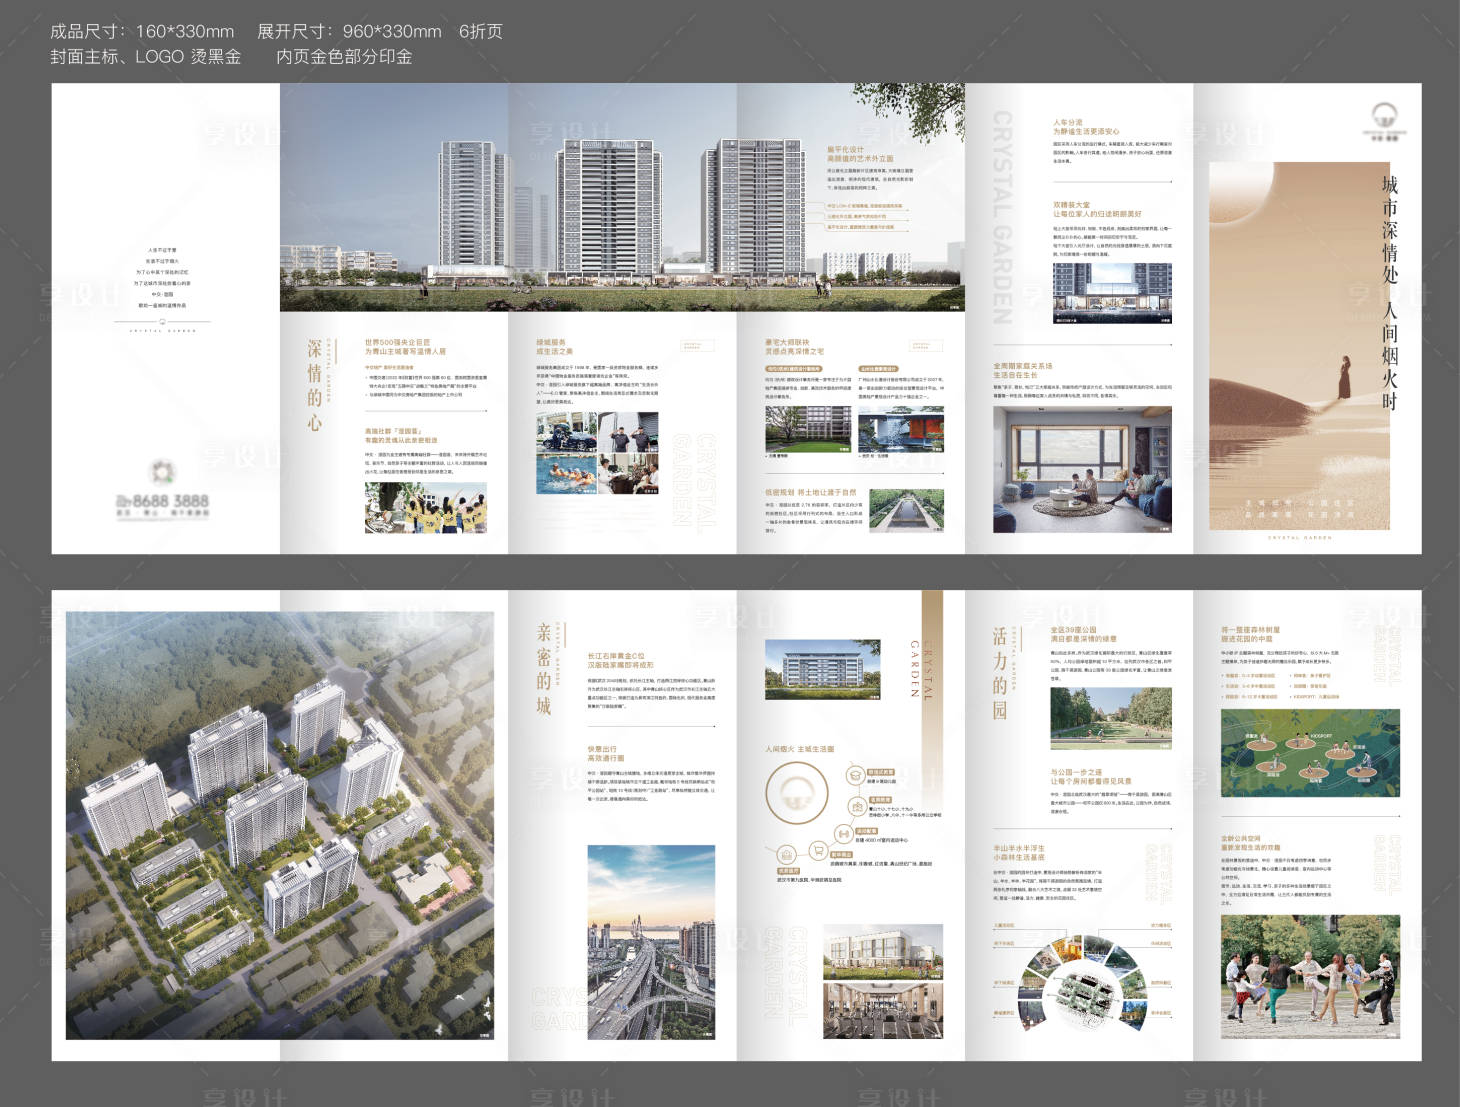Screen dimensions: 1460x1107
Task: Click the header text '展开尺寸：960*330mm'
Action: click(x=349, y=32)
